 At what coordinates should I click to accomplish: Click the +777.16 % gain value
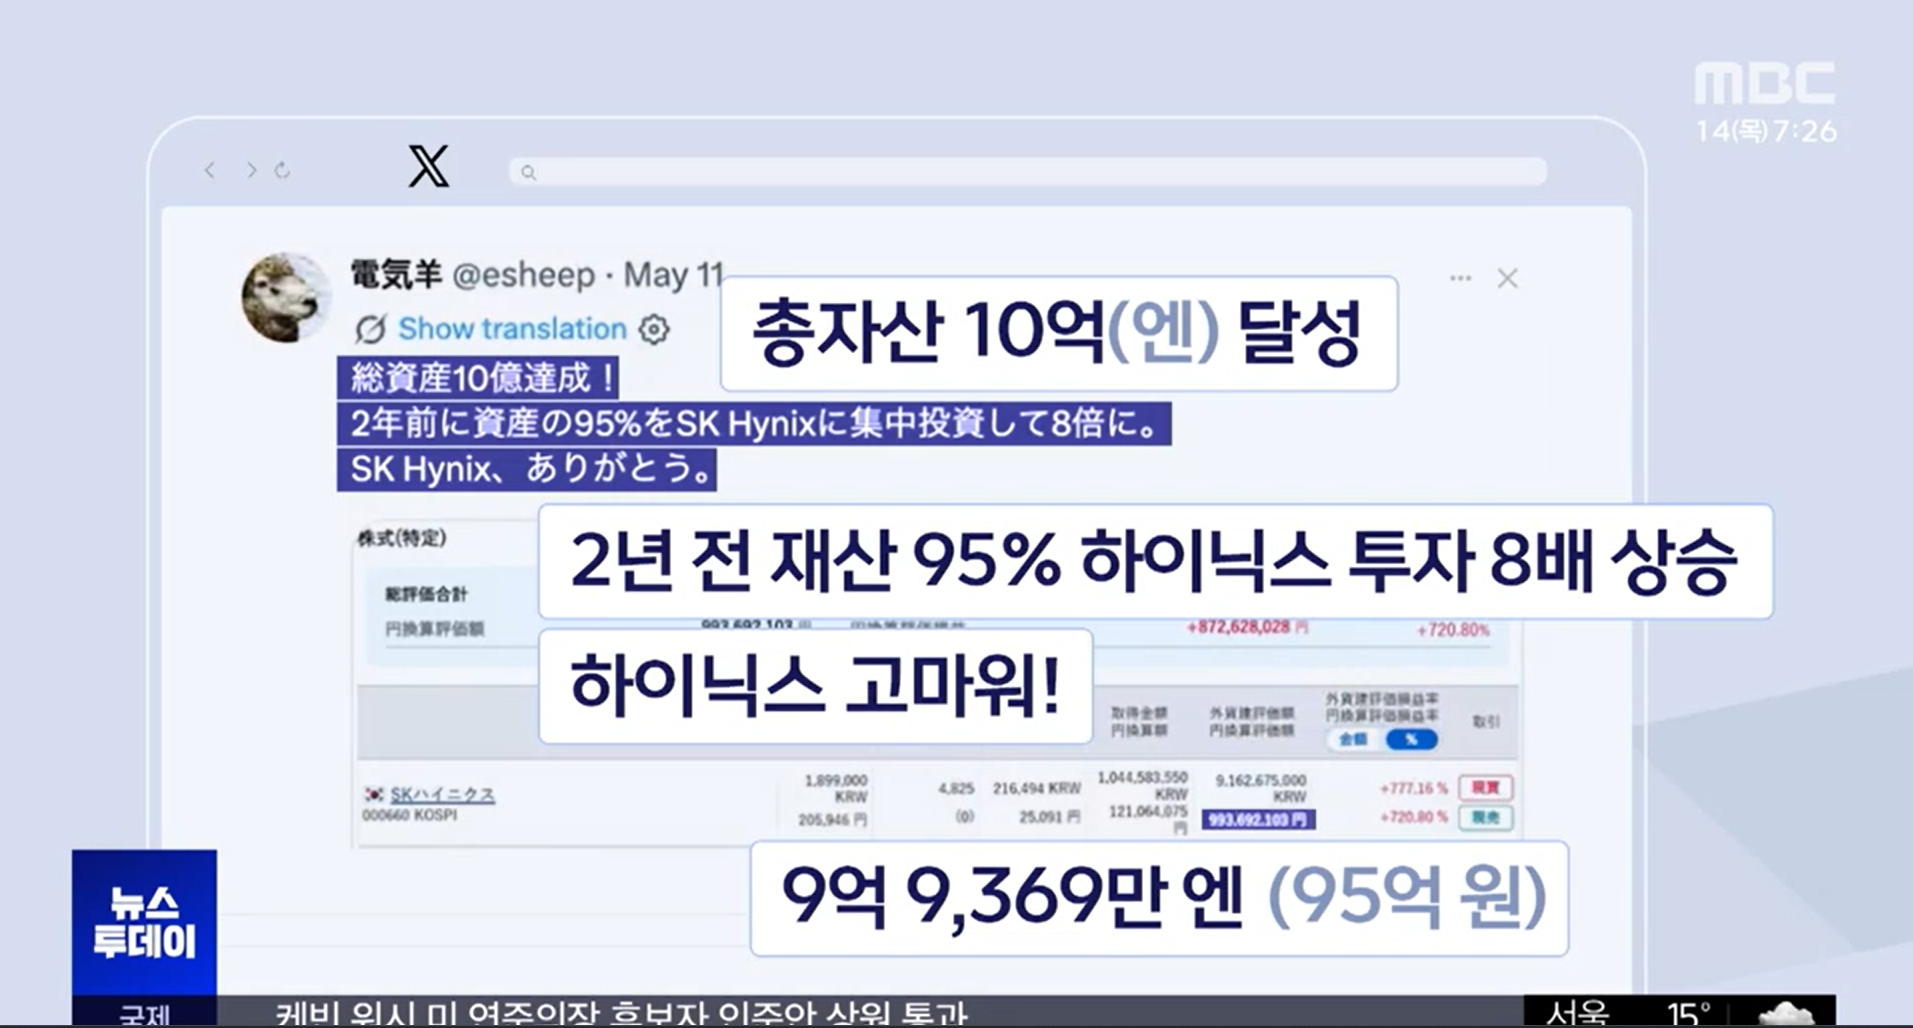point(1413,789)
